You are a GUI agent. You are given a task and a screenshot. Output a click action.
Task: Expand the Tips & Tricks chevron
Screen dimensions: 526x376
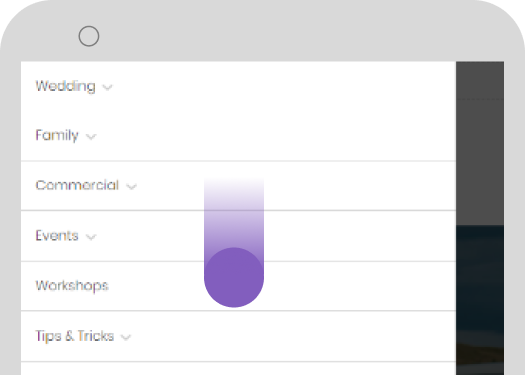coord(126,337)
